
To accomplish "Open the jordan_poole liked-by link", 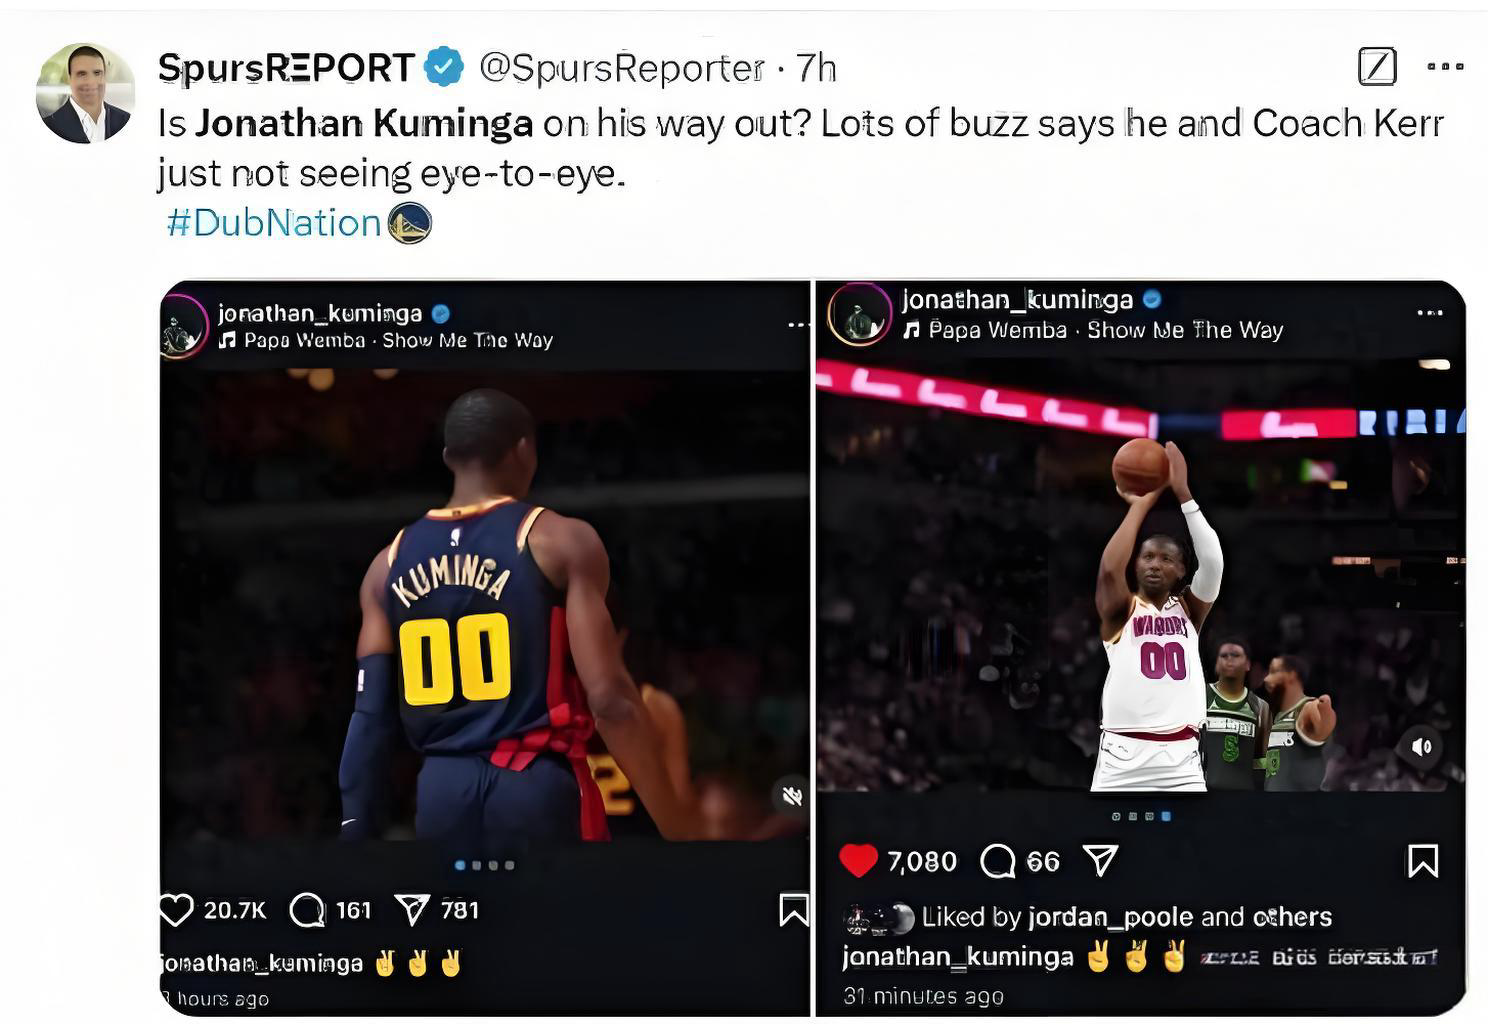I will coord(1110,916).
